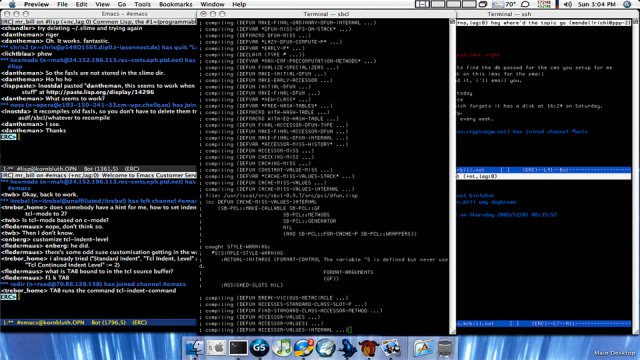The image size is (640, 360).
Task: Open the Dock app showing badge 2
Action: 304,348
